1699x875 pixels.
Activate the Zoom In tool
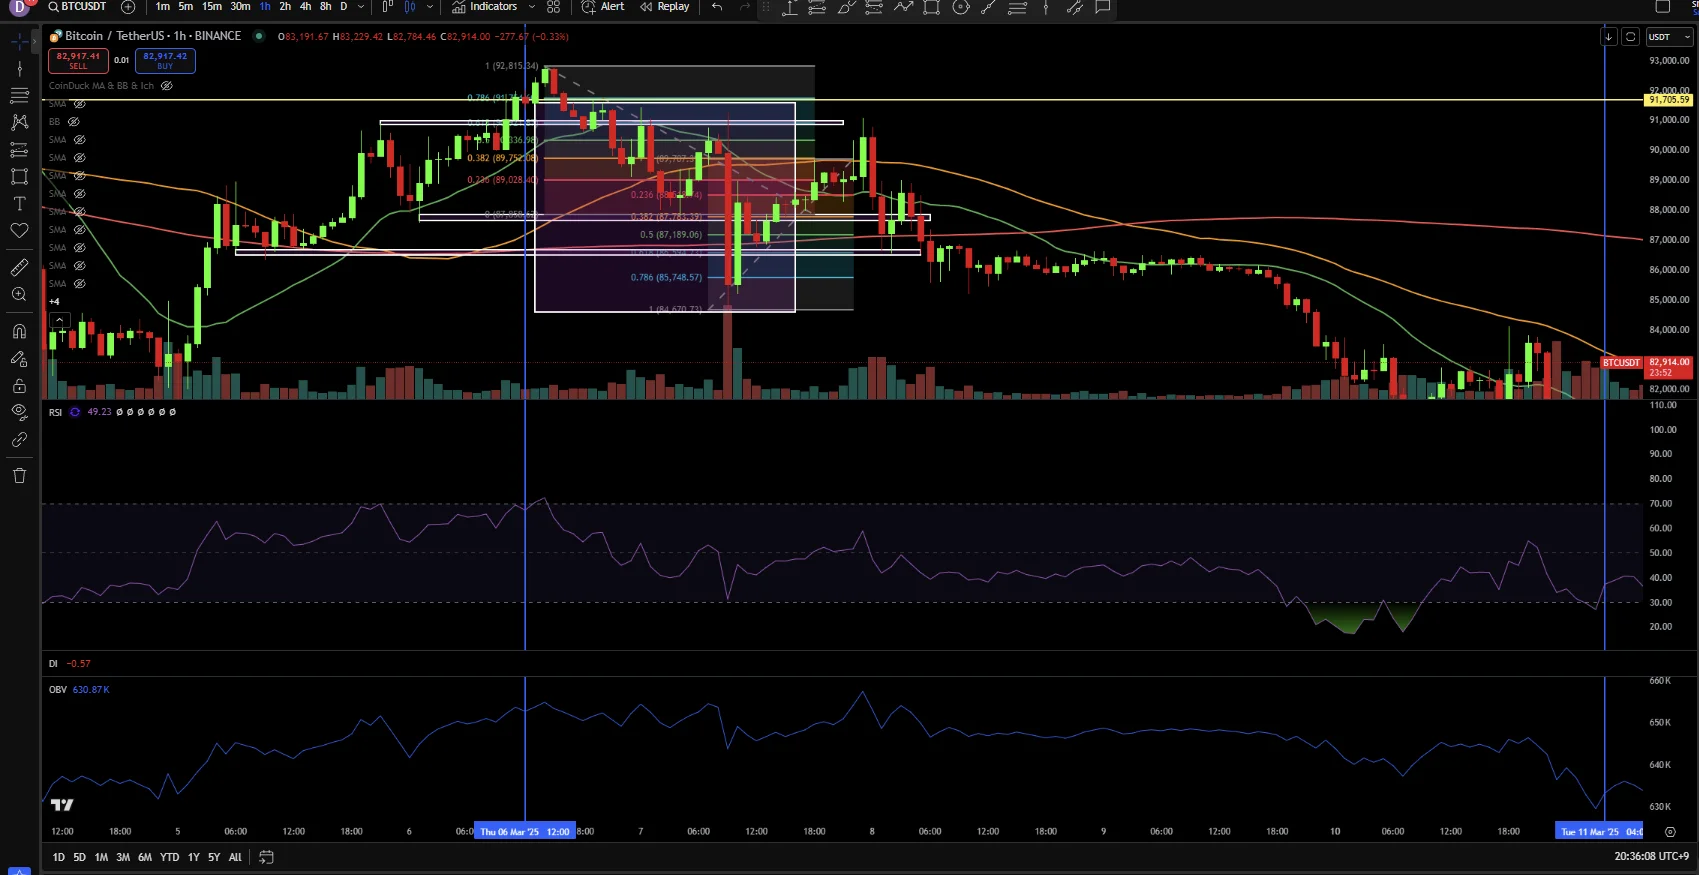click(19, 294)
